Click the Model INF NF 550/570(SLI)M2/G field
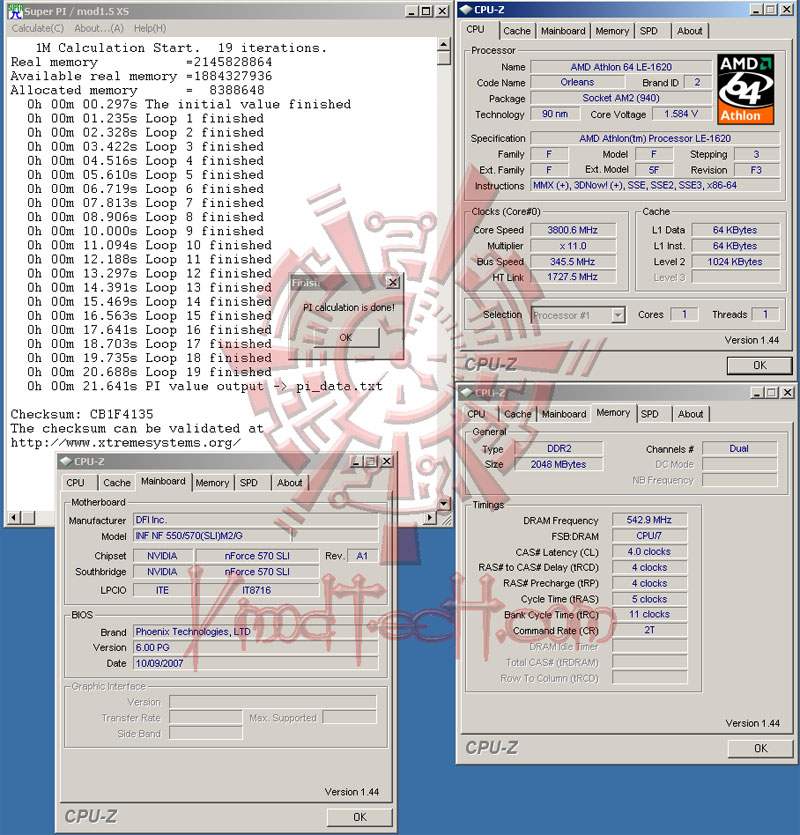 point(255,536)
